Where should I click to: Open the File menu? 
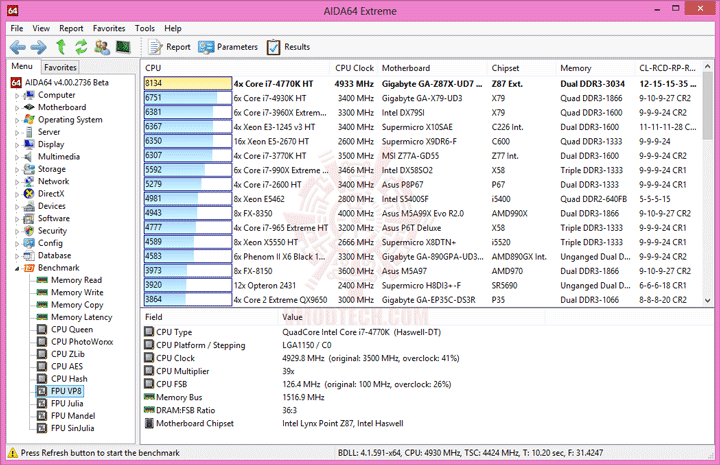point(17,28)
